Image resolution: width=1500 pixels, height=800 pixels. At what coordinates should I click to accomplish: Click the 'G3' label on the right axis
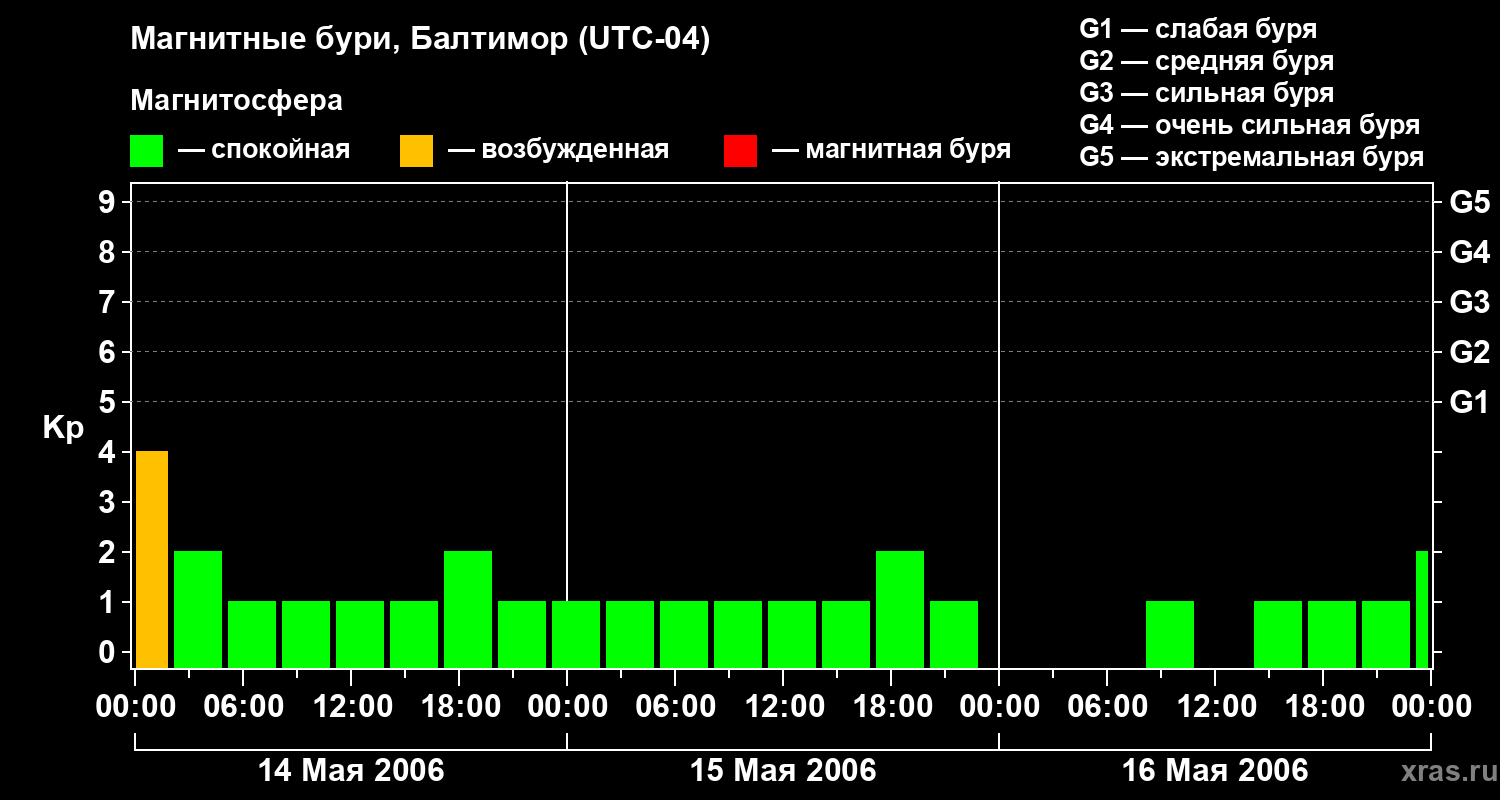[1469, 302]
